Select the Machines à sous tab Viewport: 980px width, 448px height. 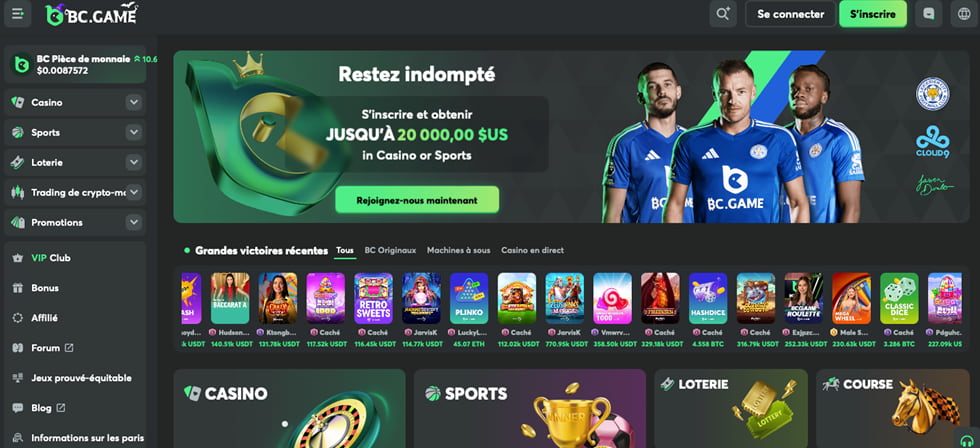pyautogui.click(x=458, y=250)
